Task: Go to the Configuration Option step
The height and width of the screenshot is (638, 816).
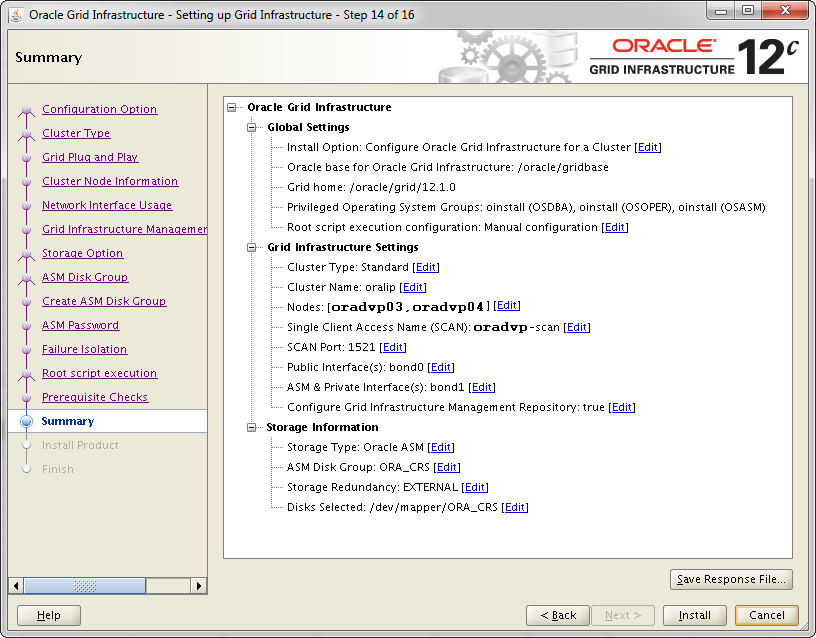Action: pos(99,109)
